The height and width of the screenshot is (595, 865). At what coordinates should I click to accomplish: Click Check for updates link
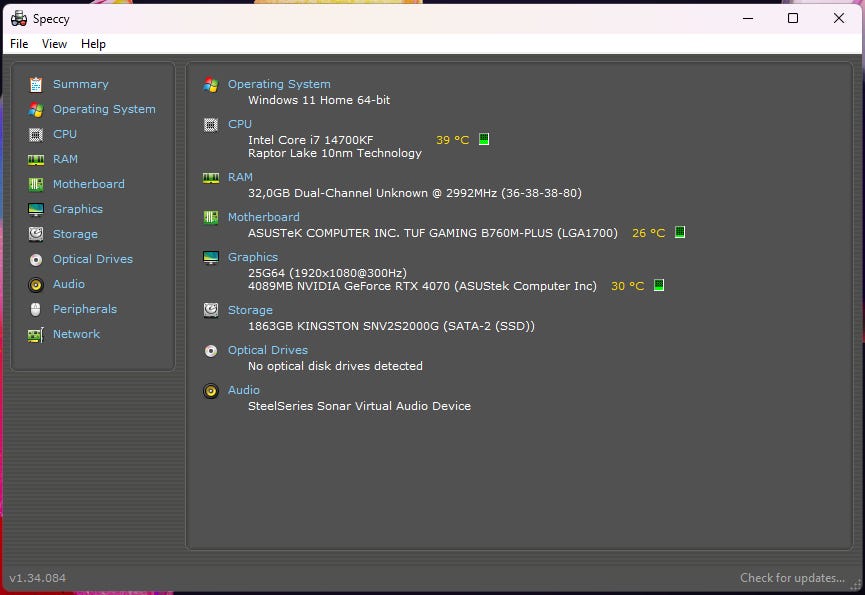792,578
